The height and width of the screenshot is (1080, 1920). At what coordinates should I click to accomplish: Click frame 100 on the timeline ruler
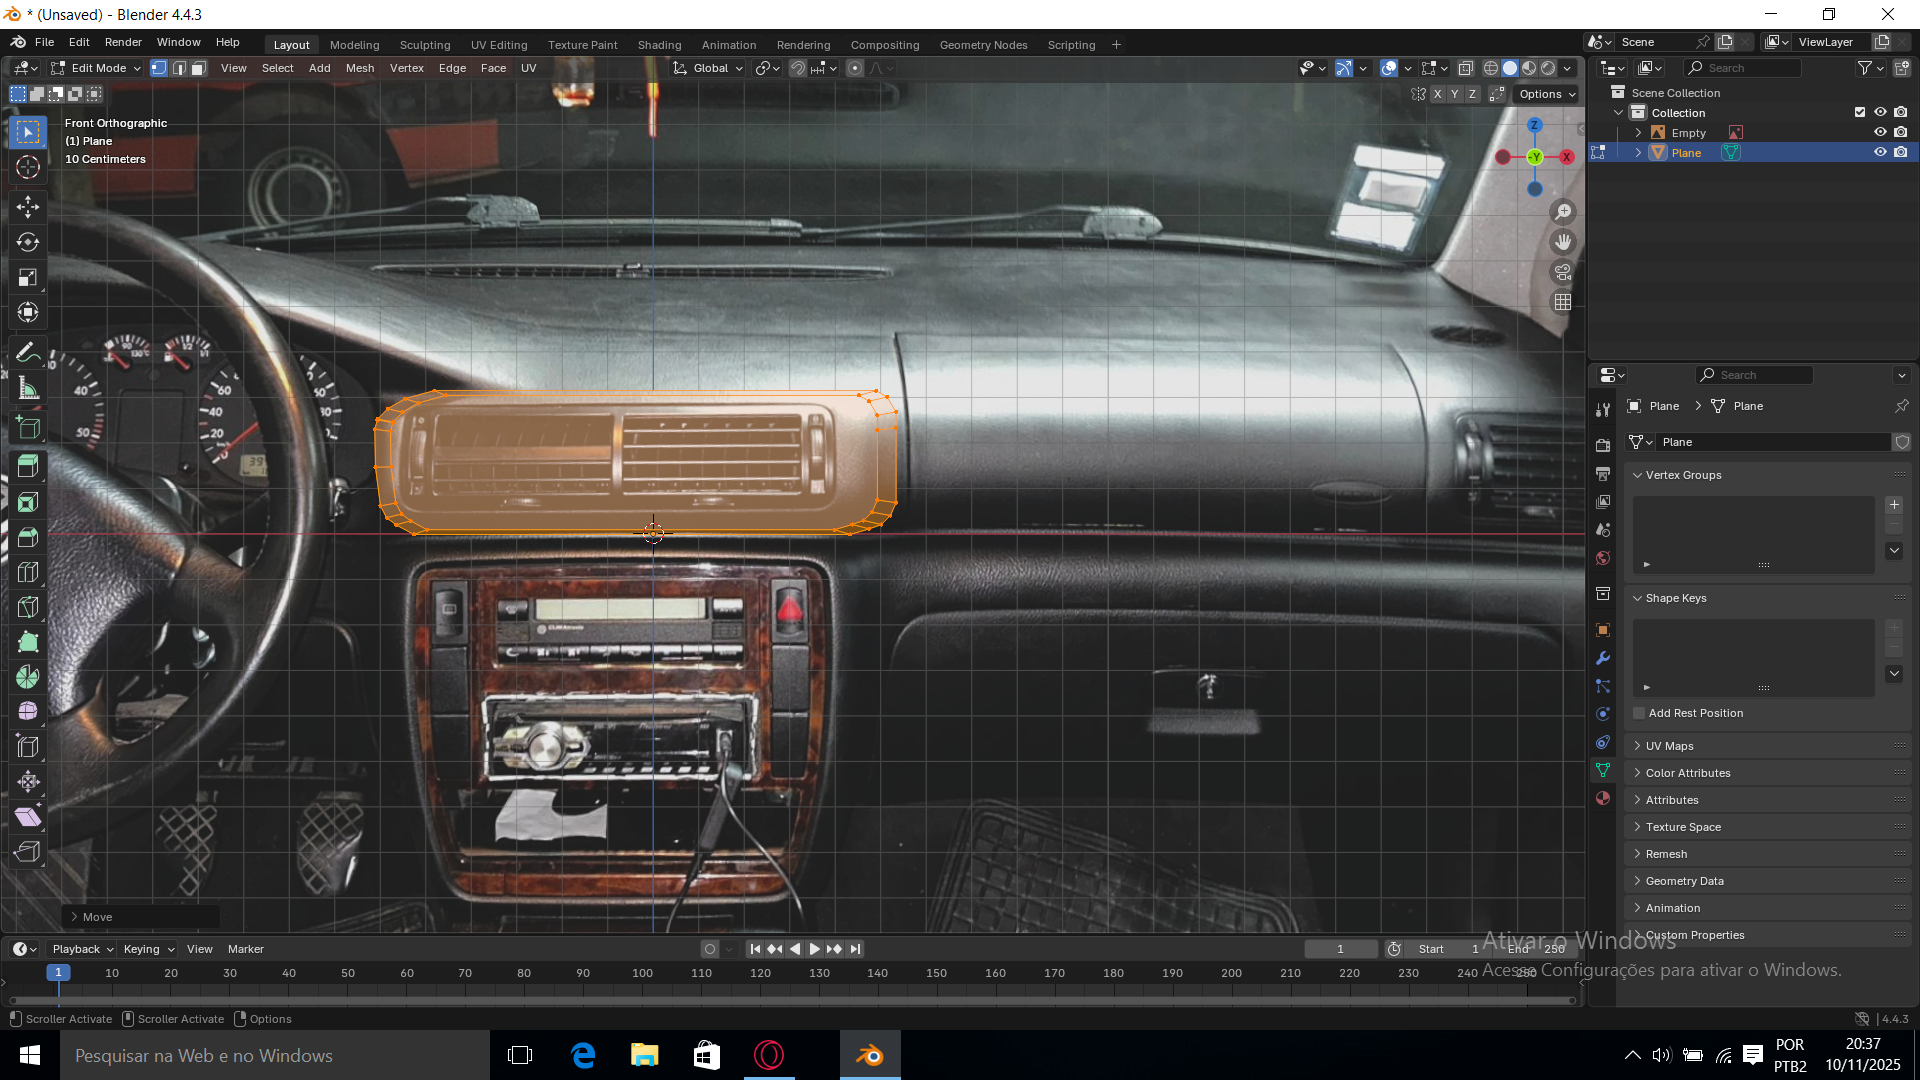[x=642, y=973]
